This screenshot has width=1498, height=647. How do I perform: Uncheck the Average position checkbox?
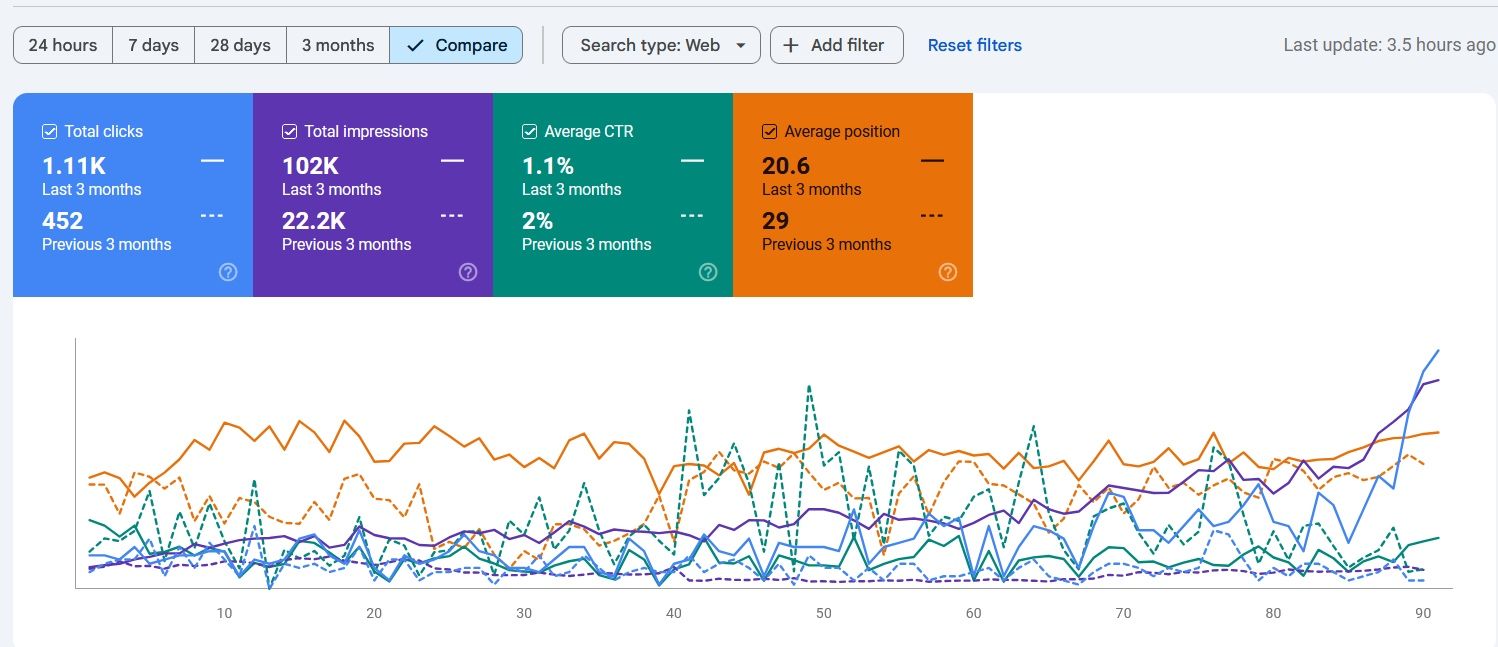(769, 131)
